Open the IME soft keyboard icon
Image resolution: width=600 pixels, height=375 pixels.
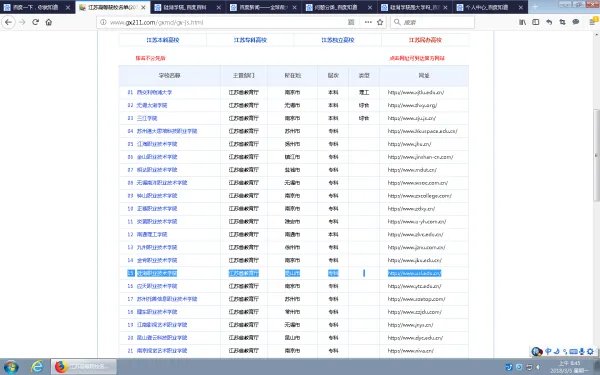click(x=573, y=351)
